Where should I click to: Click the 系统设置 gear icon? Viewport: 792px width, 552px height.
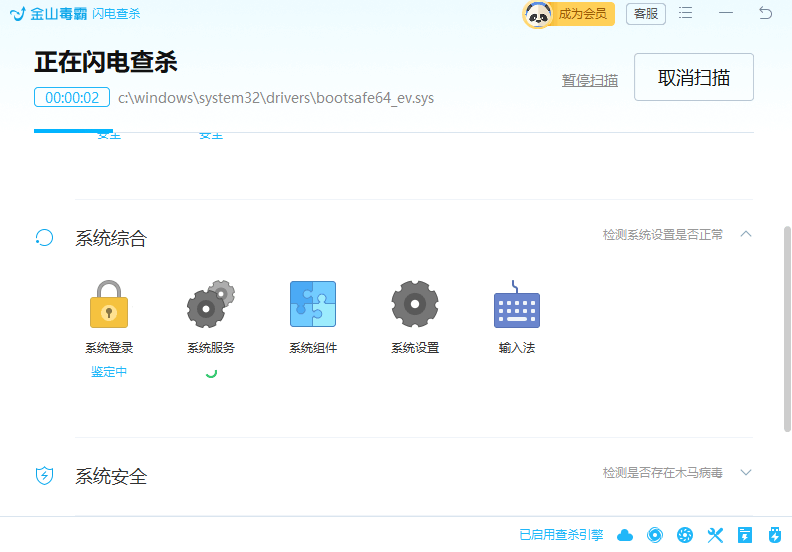click(415, 305)
